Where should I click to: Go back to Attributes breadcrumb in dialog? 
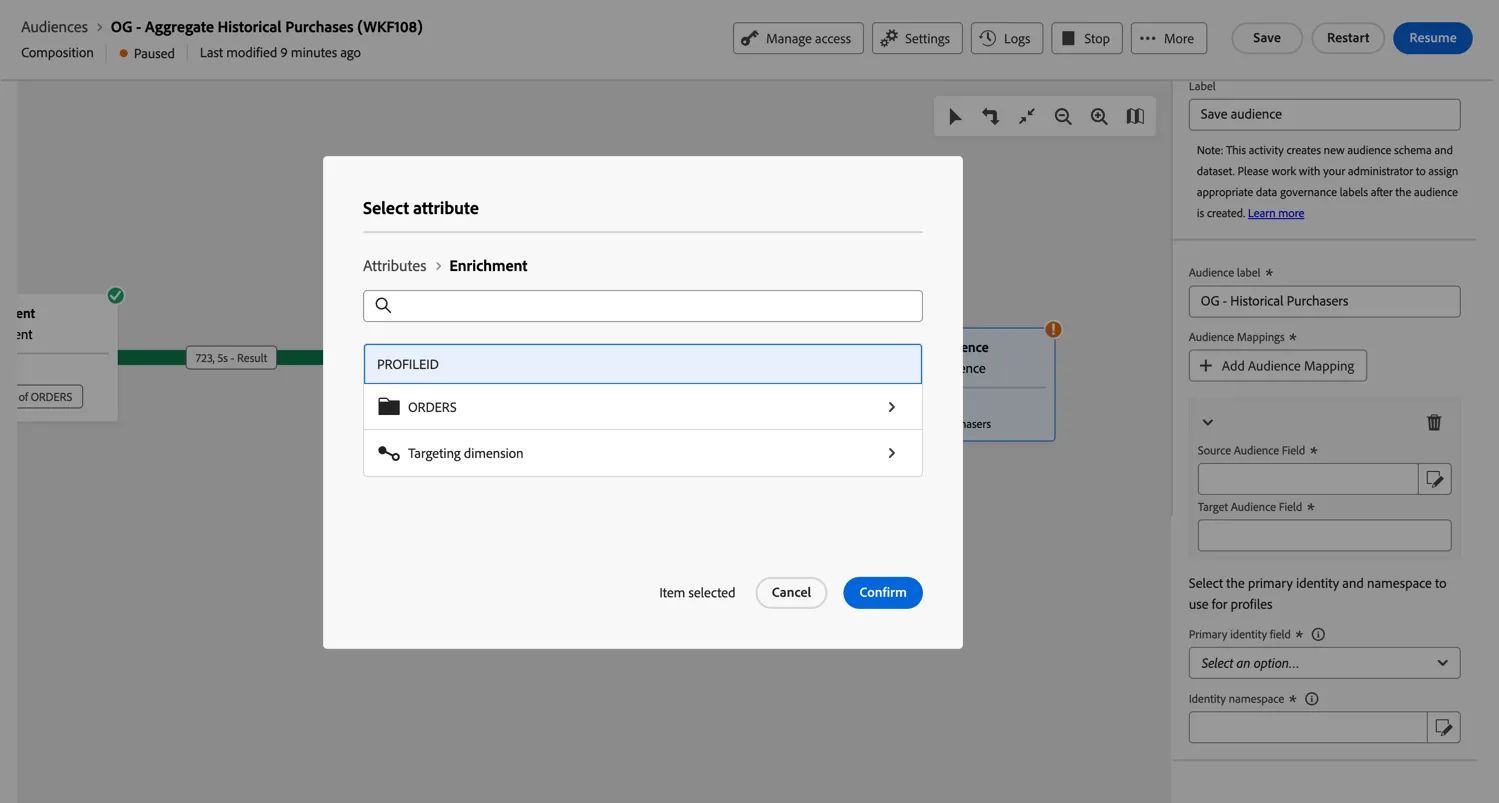pyautogui.click(x=395, y=266)
